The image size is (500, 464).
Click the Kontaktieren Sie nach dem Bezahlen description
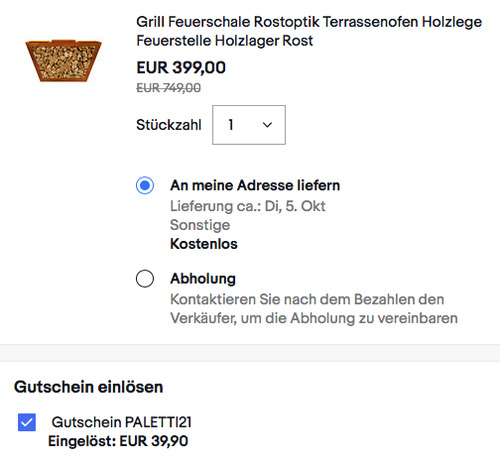[314, 309]
